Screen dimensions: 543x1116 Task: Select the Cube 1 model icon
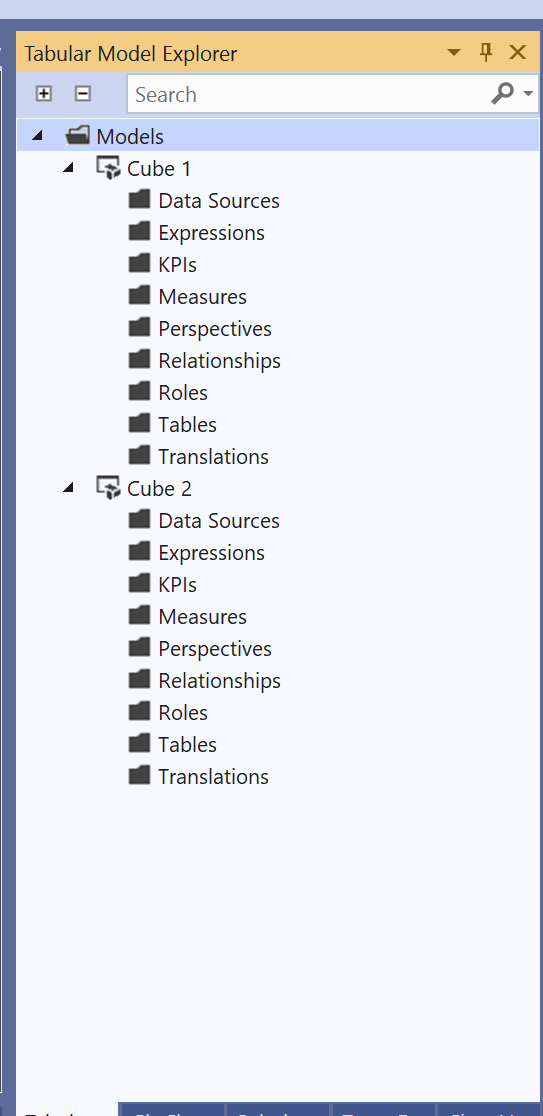tap(108, 169)
